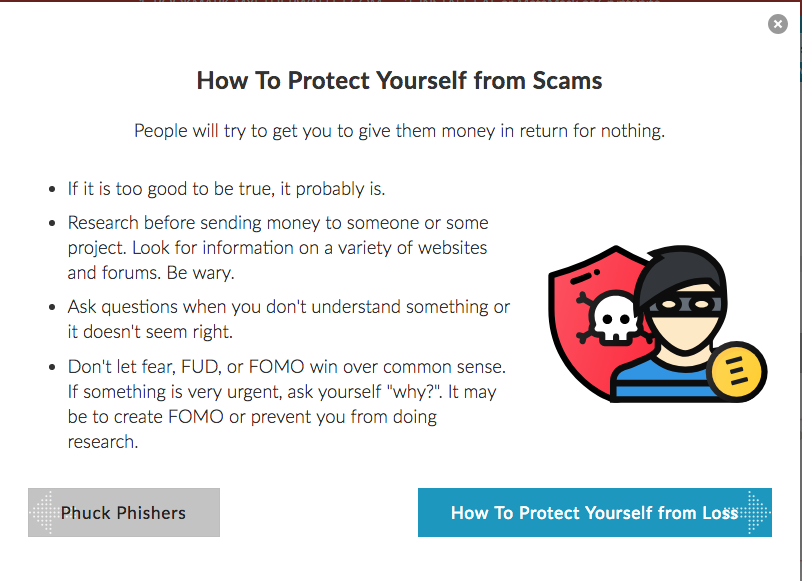Screen dimensions: 802x581
Task: Click the Ask questions bullet text
Action: pos(288,319)
